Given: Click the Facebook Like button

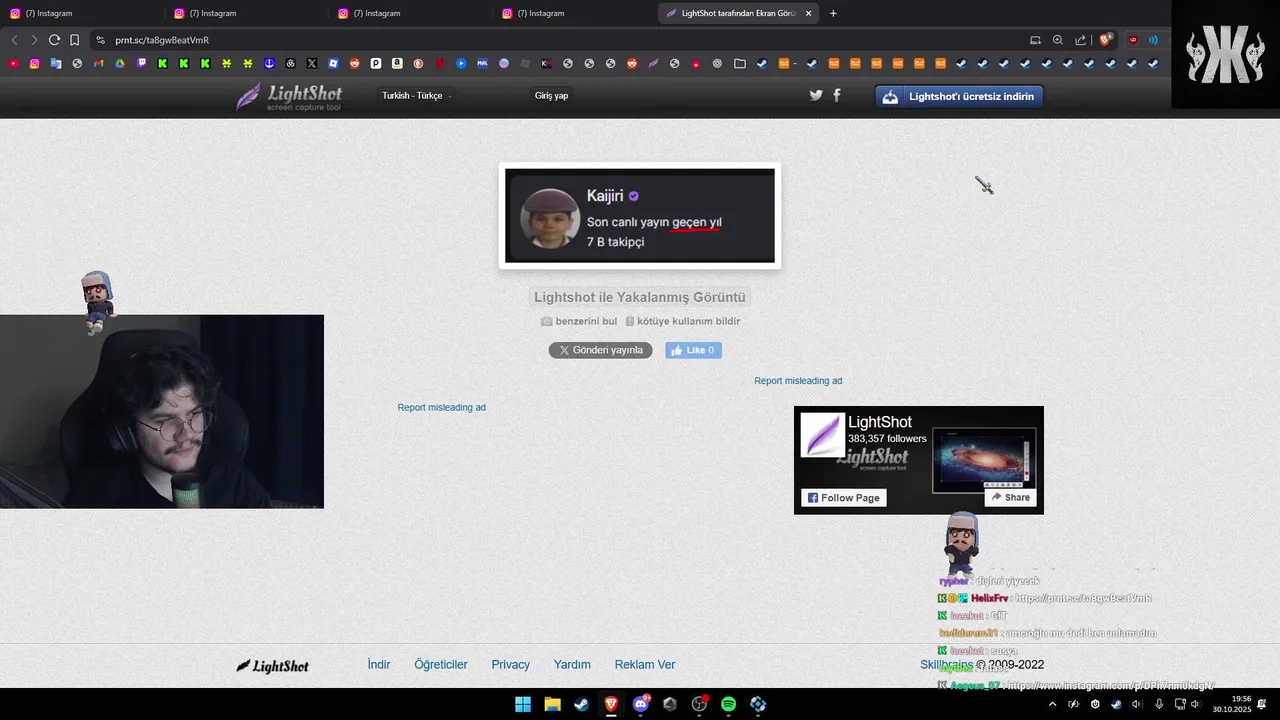Looking at the screenshot, I should 693,350.
